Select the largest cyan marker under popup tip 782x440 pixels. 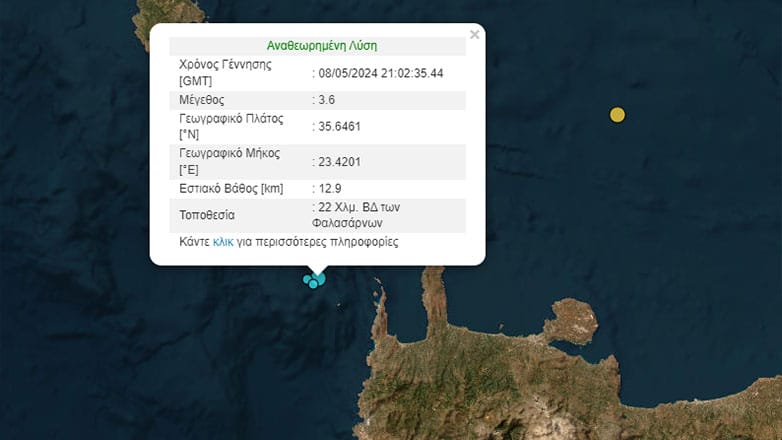tap(319, 278)
